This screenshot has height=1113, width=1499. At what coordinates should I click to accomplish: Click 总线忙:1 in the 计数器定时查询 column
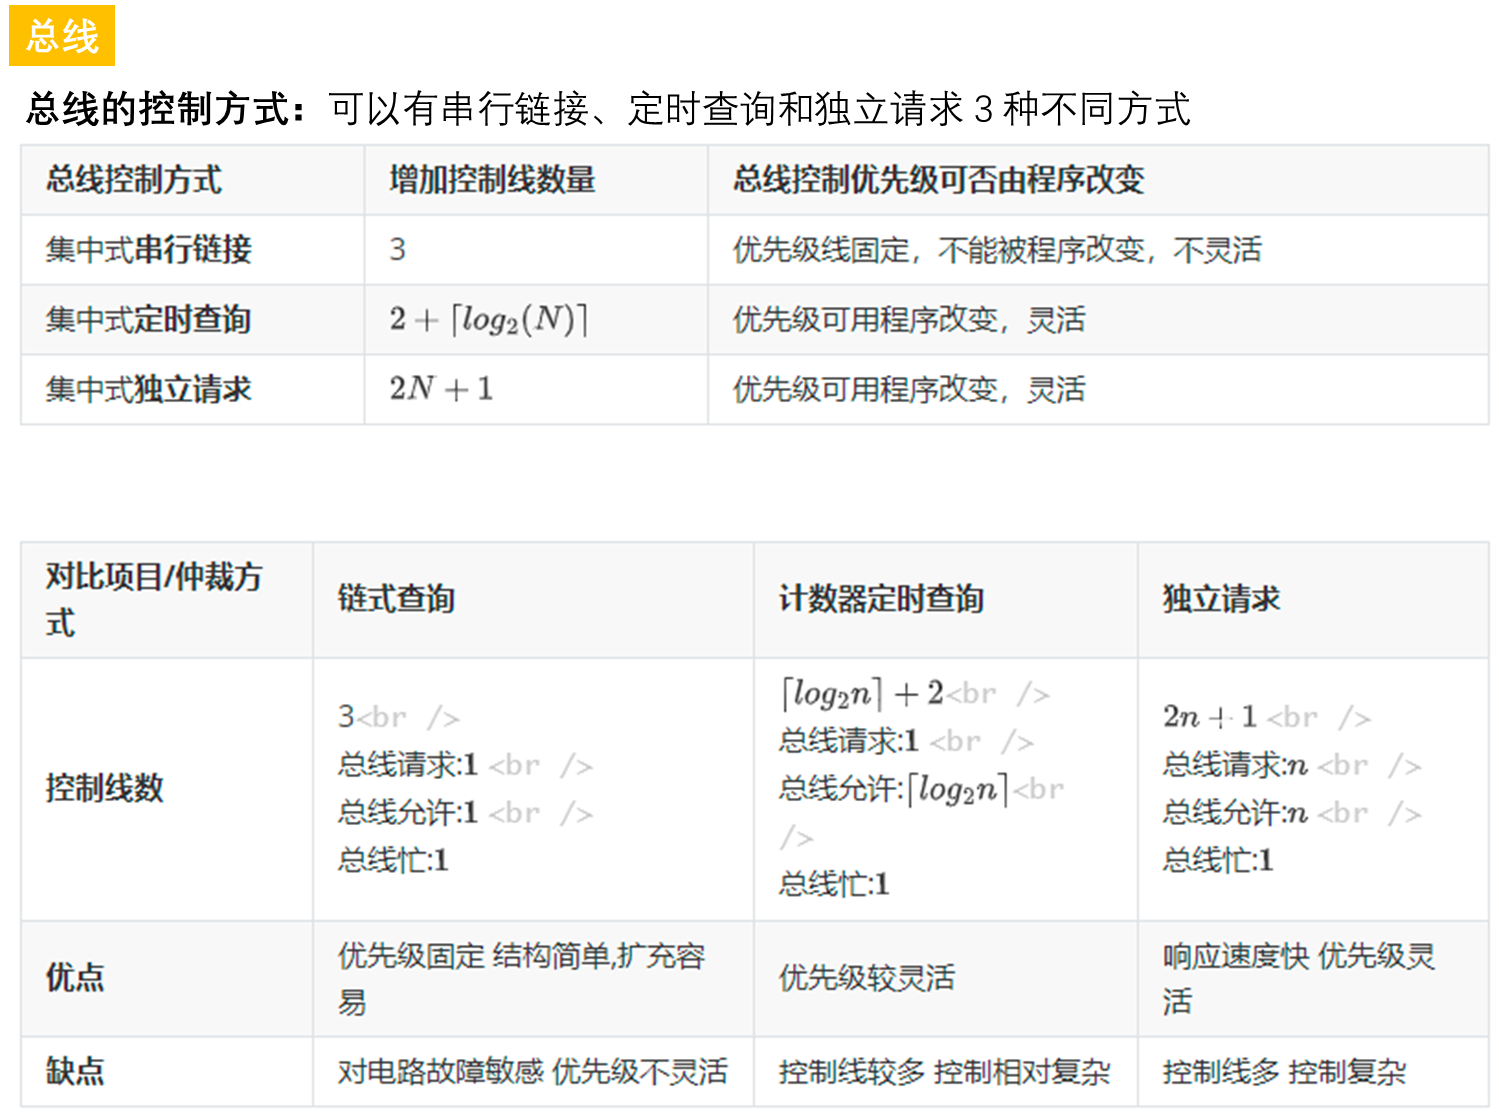834,884
